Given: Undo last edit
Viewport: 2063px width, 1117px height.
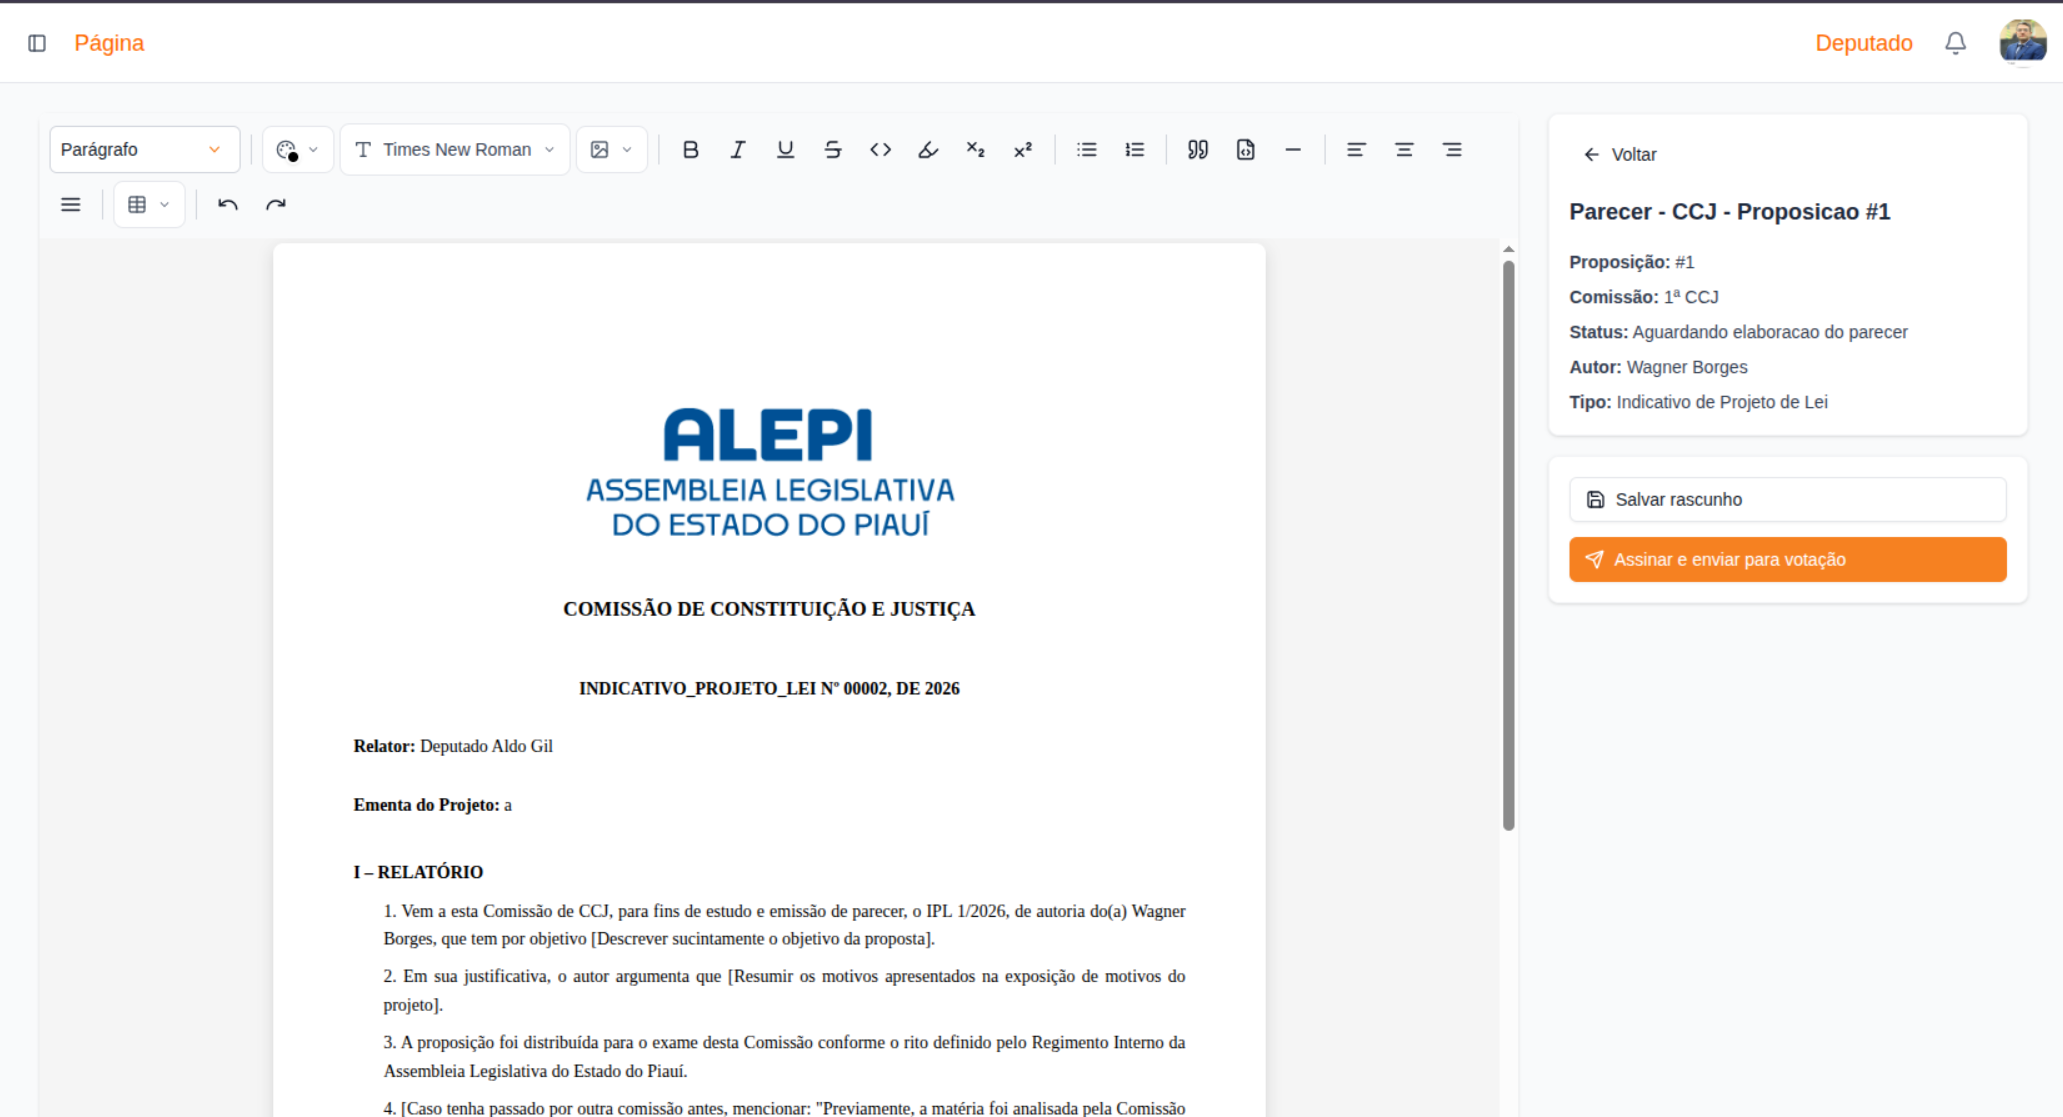Looking at the screenshot, I should point(228,205).
